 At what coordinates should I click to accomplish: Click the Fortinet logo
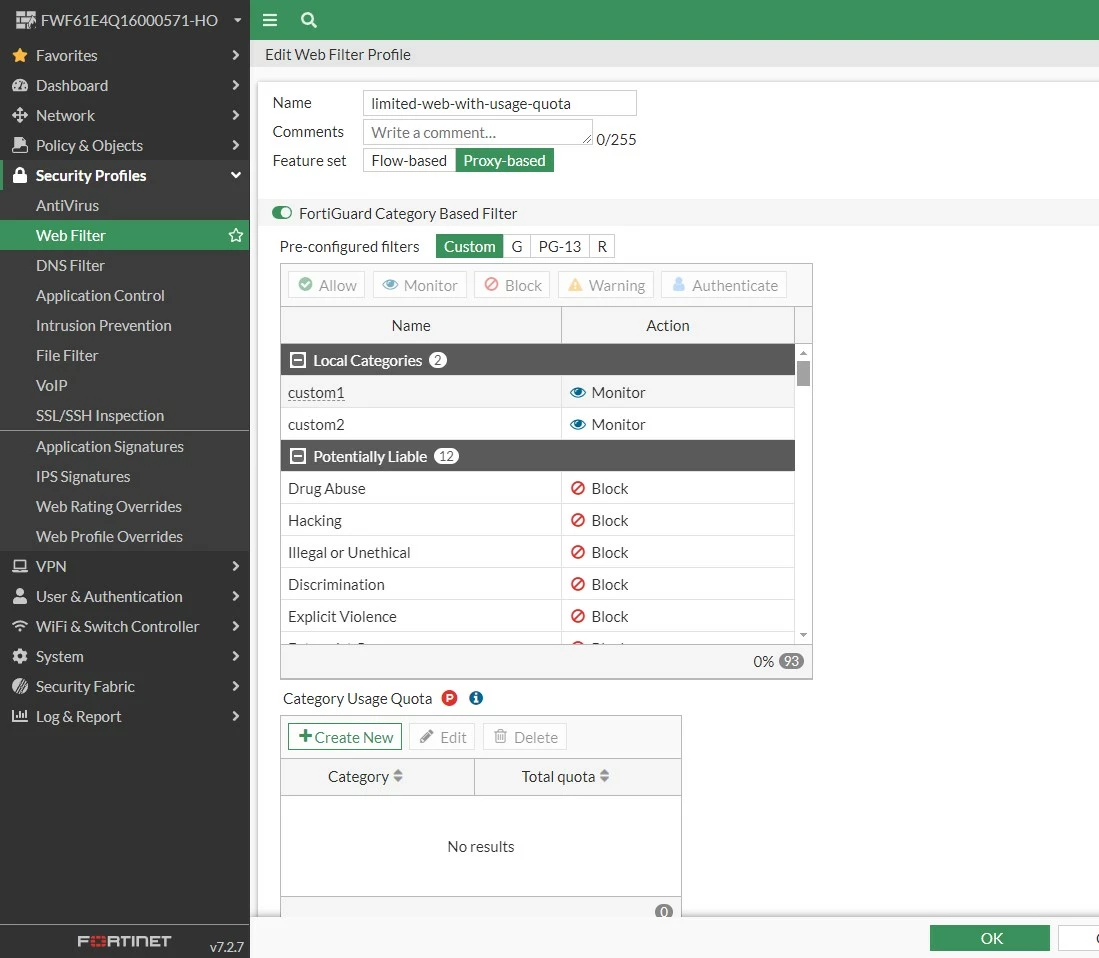[x=124, y=941]
